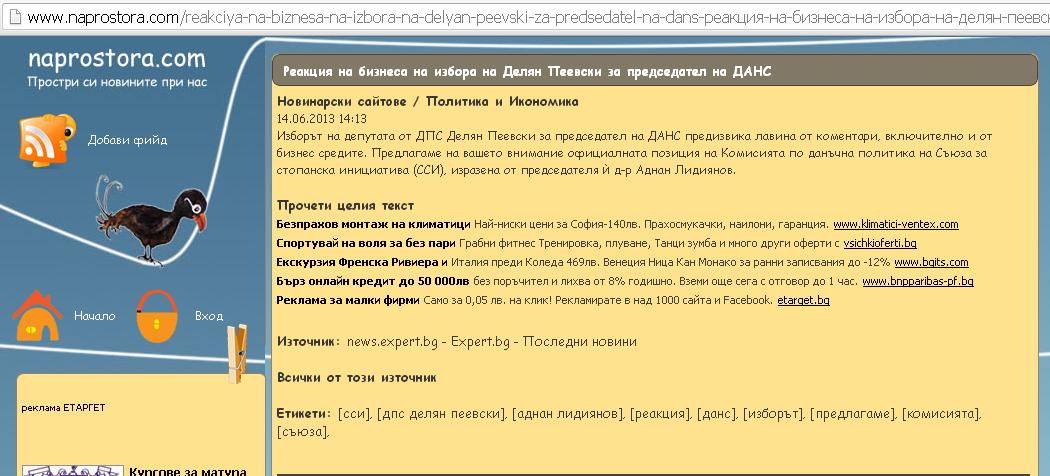The height and width of the screenshot is (476, 1050).
Task: Go to Начало text link
Action: (x=94, y=316)
